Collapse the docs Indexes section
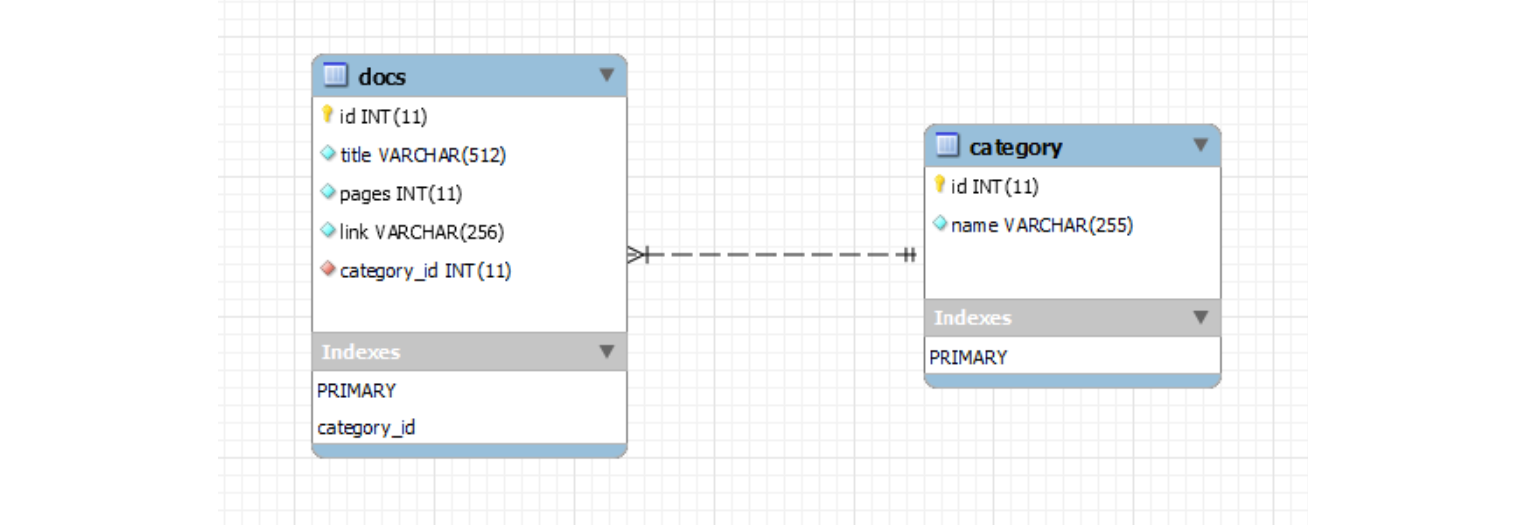The width and height of the screenshot is (1526, 525). [x=606, y=352]
